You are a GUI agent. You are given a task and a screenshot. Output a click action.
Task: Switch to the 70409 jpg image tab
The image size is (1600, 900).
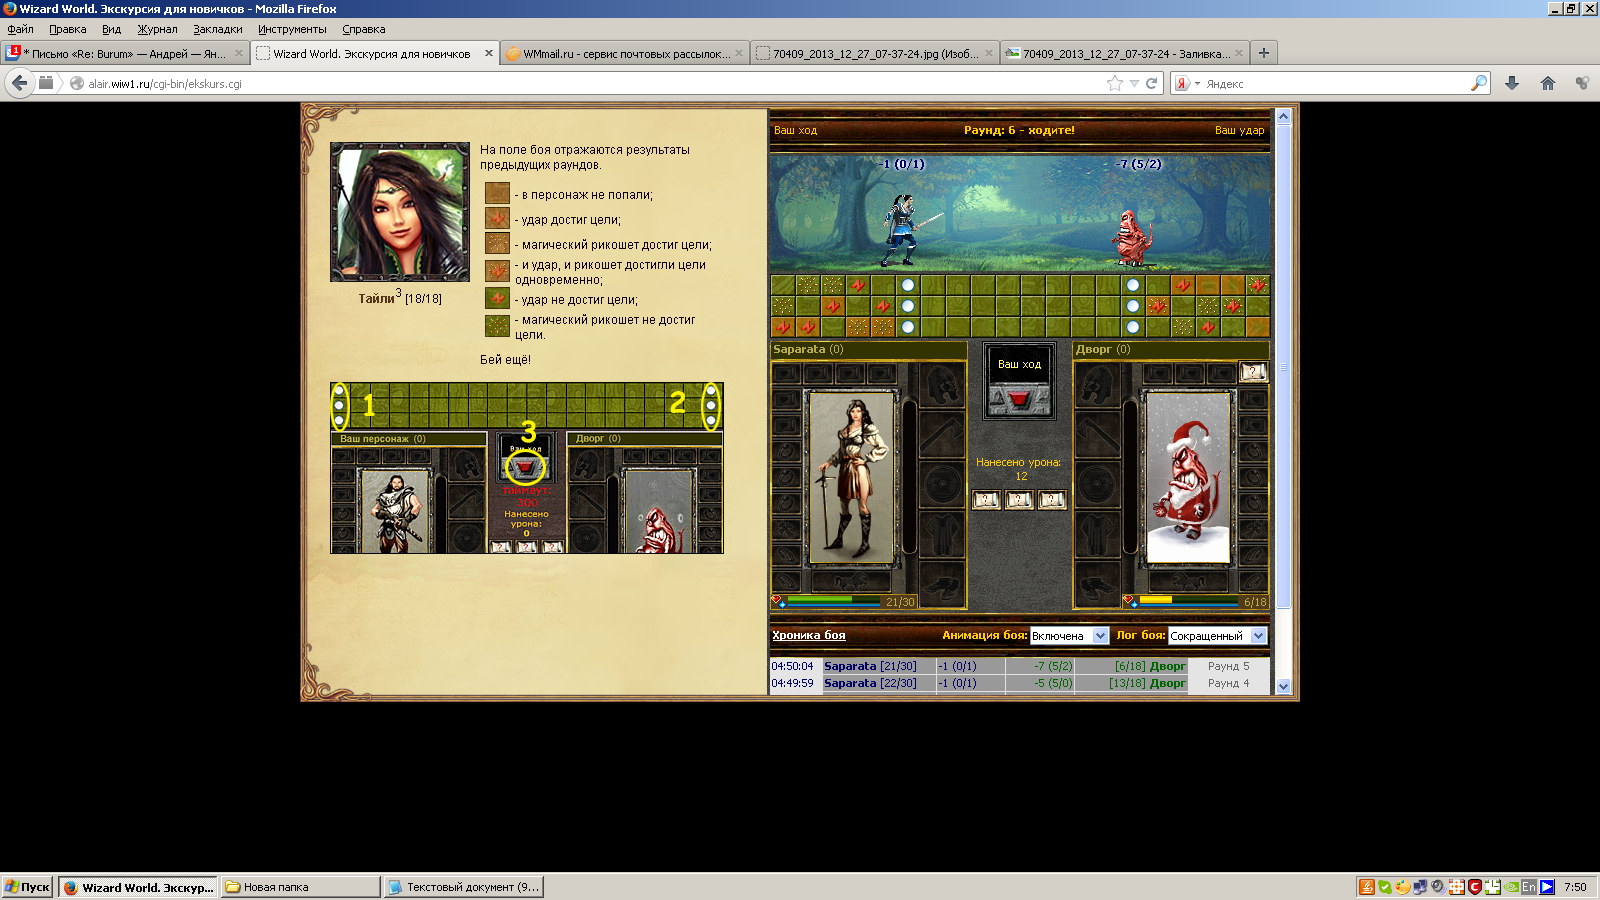click(875, 53)
